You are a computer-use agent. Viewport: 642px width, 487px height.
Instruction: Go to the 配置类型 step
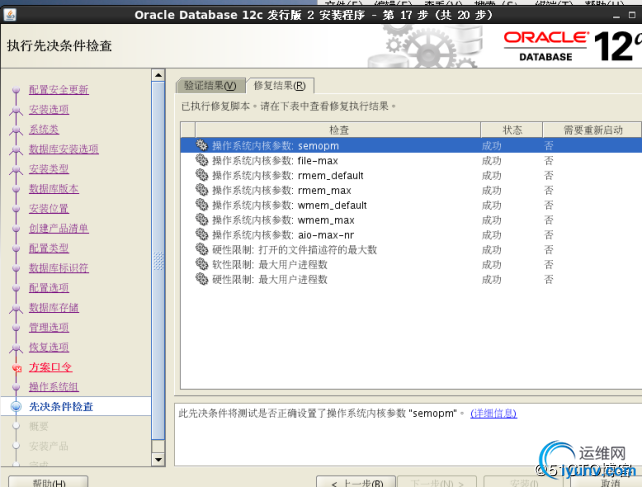pos(49,248)
